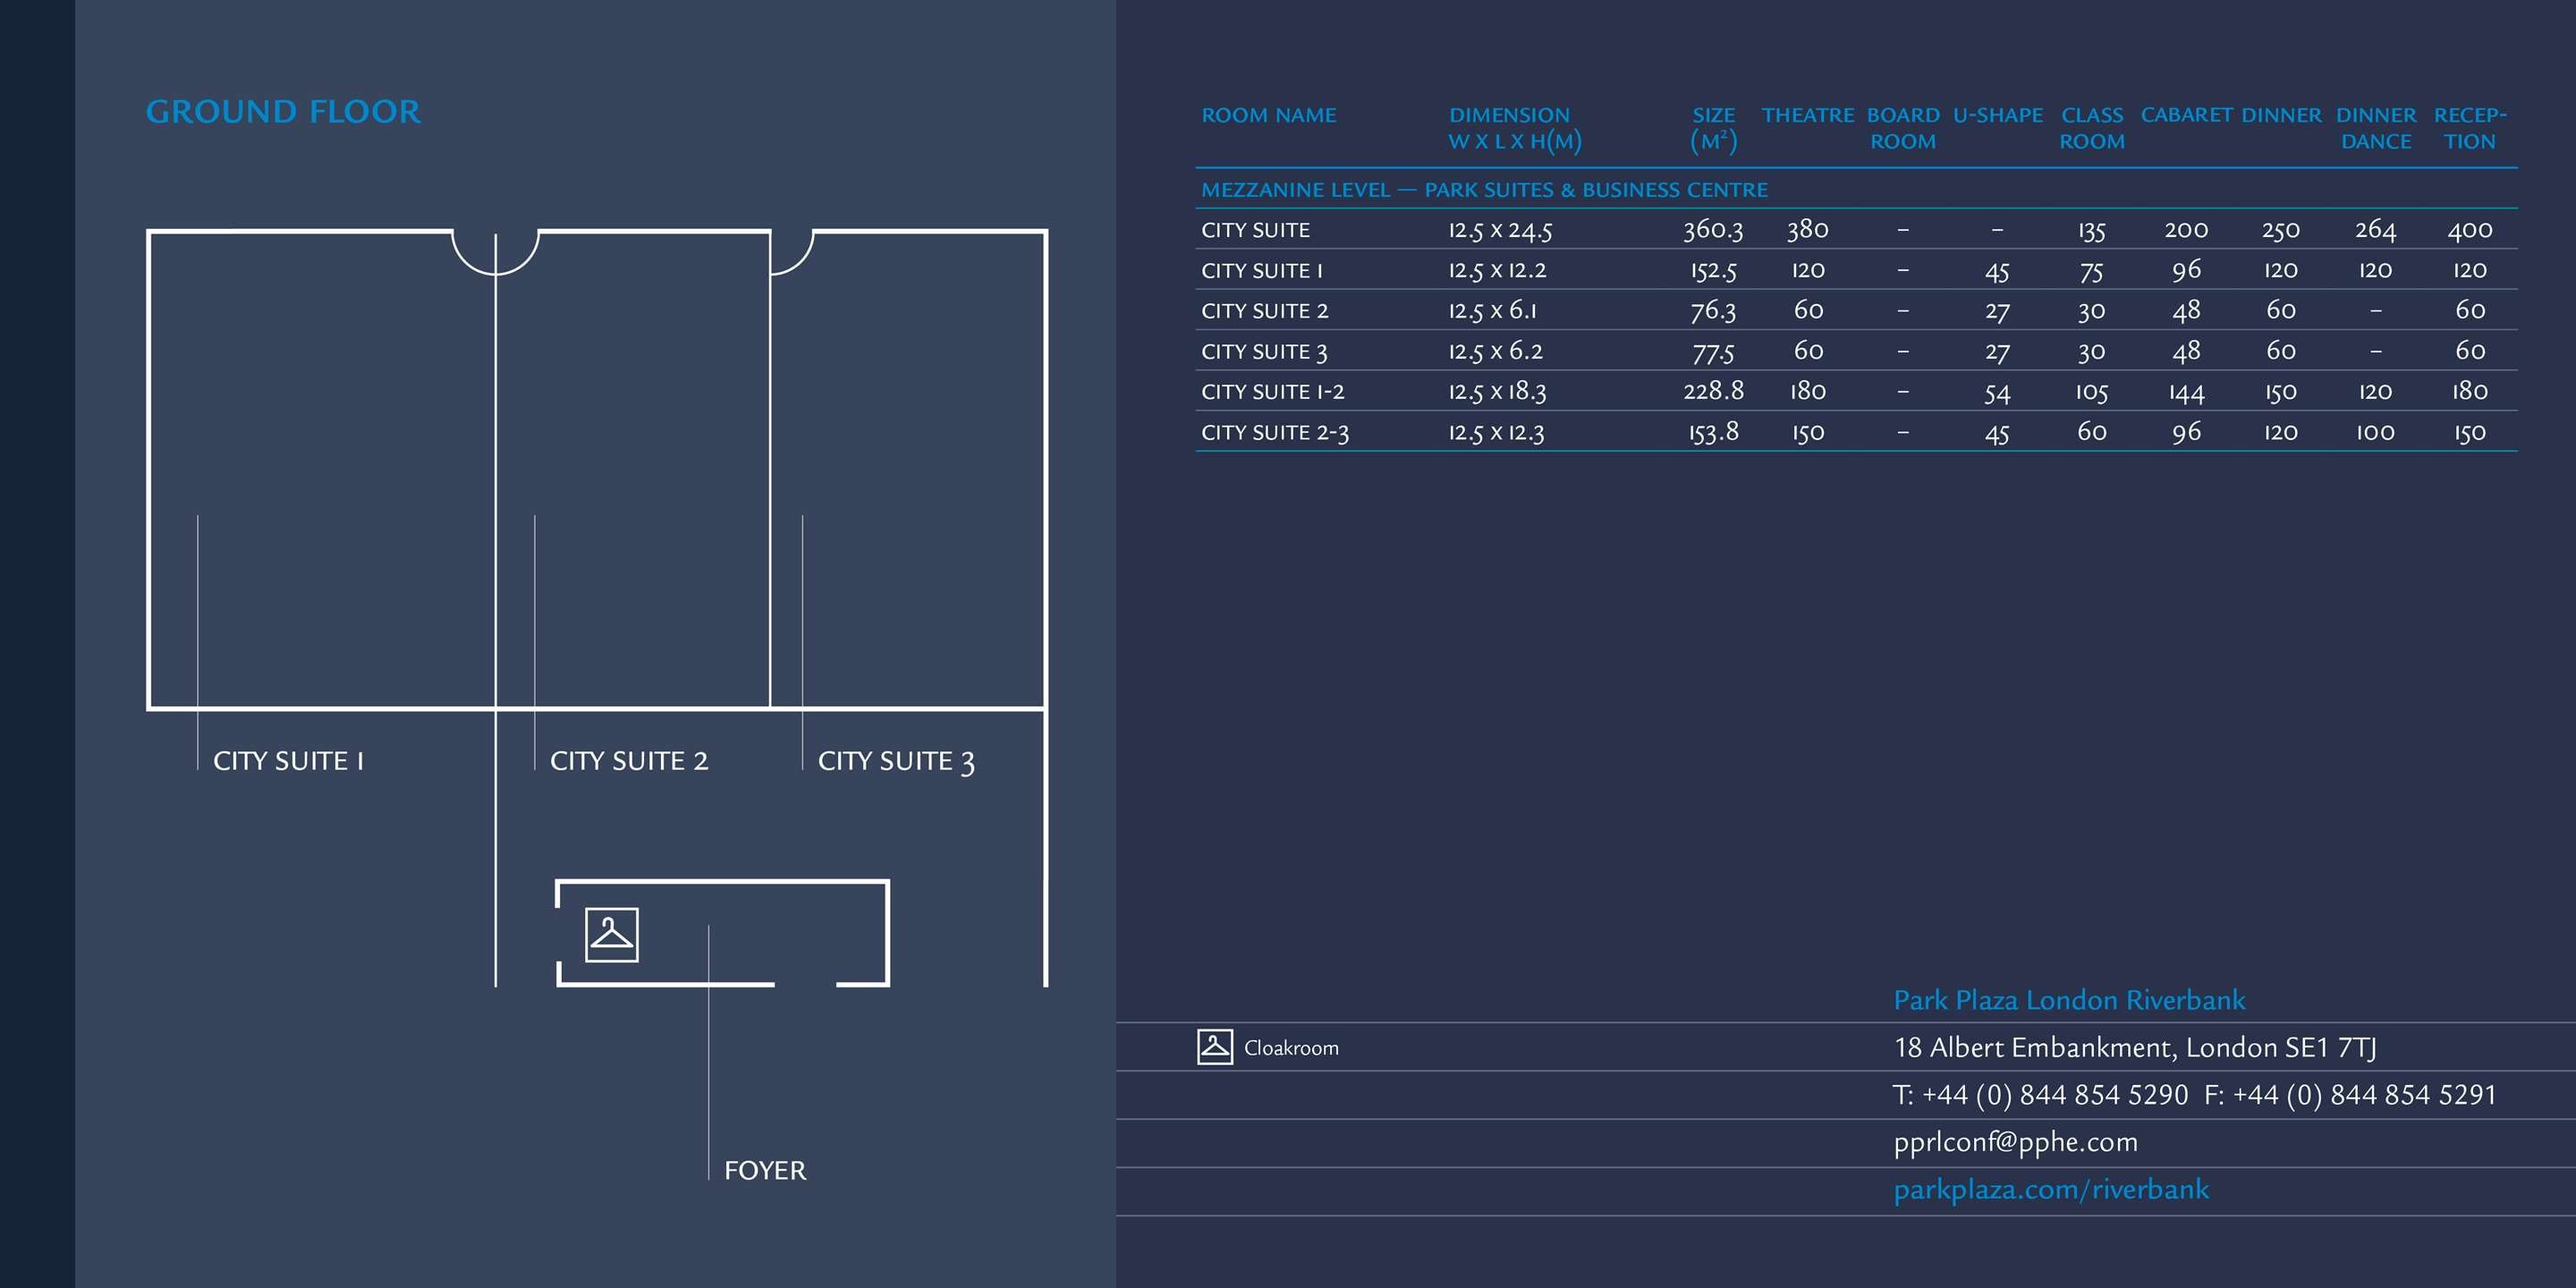Click the Mezzanine Level section heading
This screenshot has width=2576, height=1288.
[x=1483, y=190]
